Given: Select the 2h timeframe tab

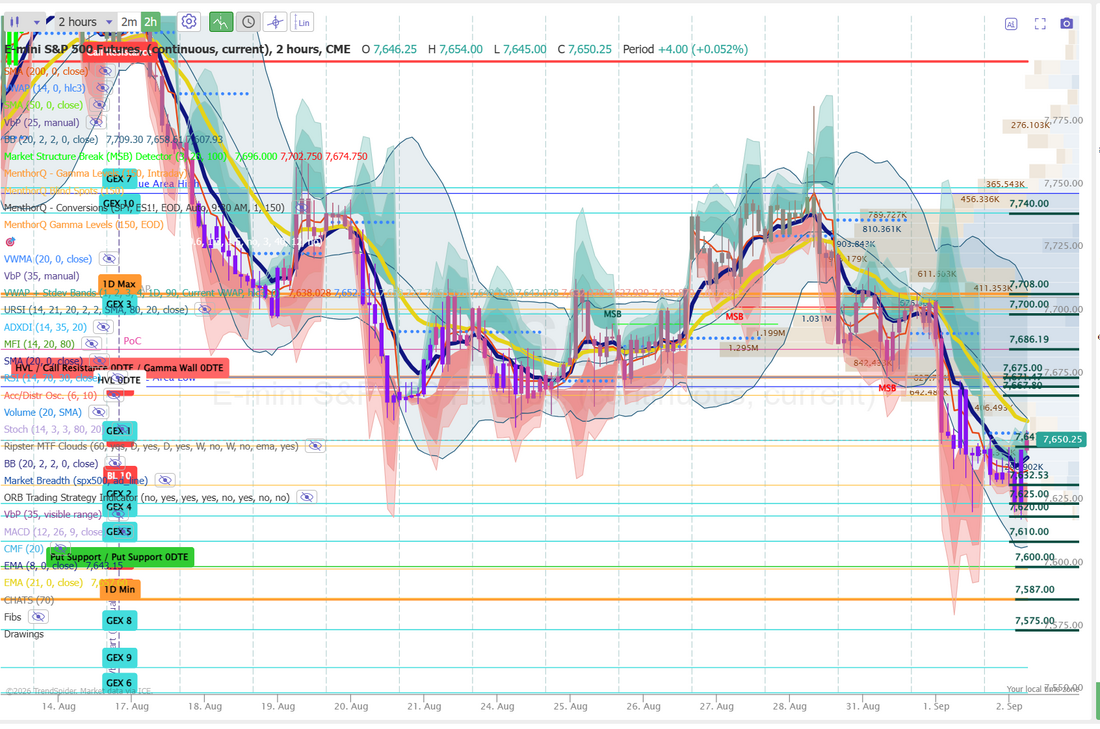Looking at the screenshot, I should (150, 22).
